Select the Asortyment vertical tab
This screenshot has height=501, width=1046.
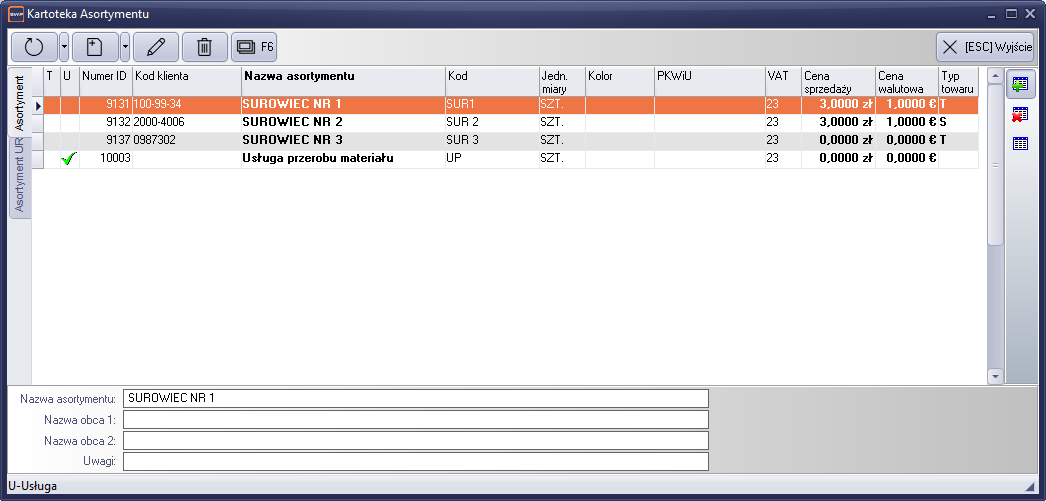pos(19,103)
